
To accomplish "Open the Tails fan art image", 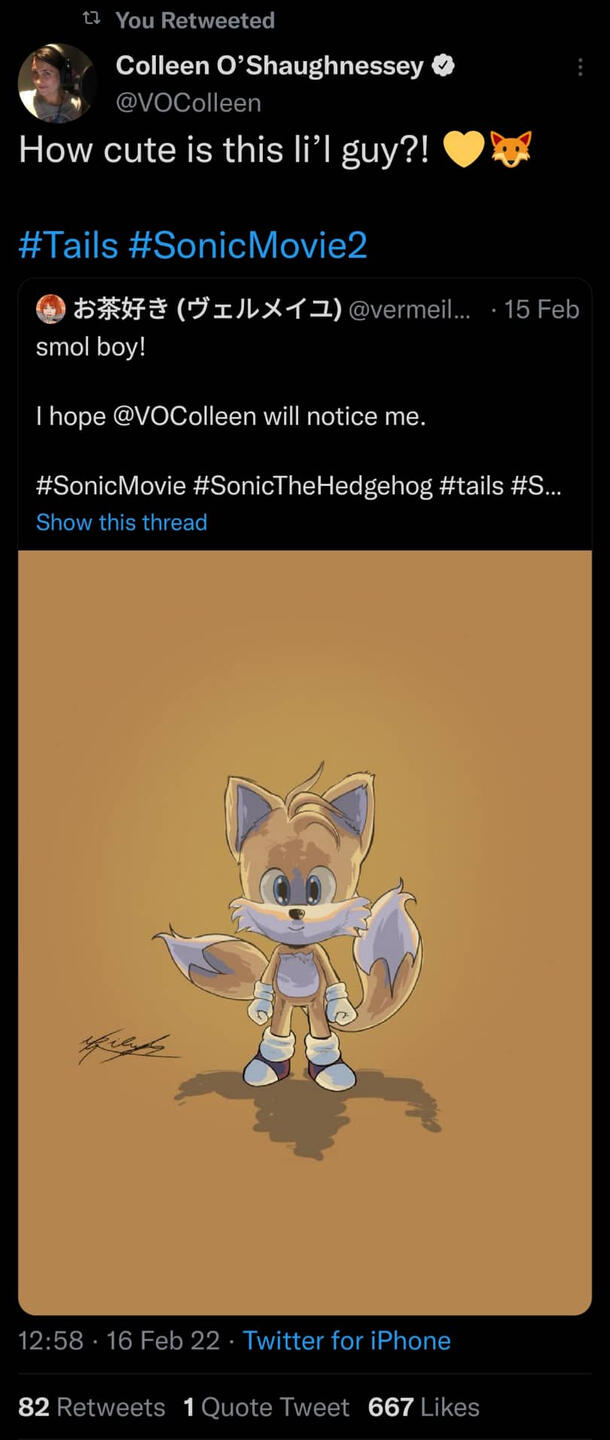I will click(x=305, y=930).
